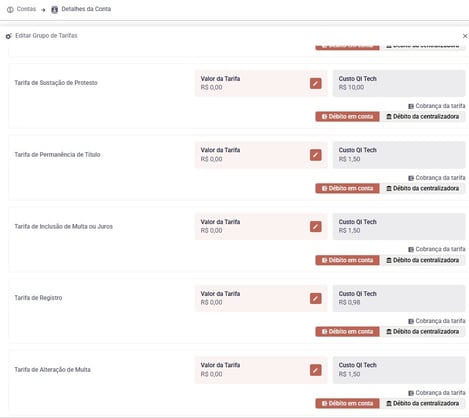Viewport: 469px width, 418px height.
Task: Edit the Tarifa de Registro value
Action: pyautogui.click(x=316, y=298)
